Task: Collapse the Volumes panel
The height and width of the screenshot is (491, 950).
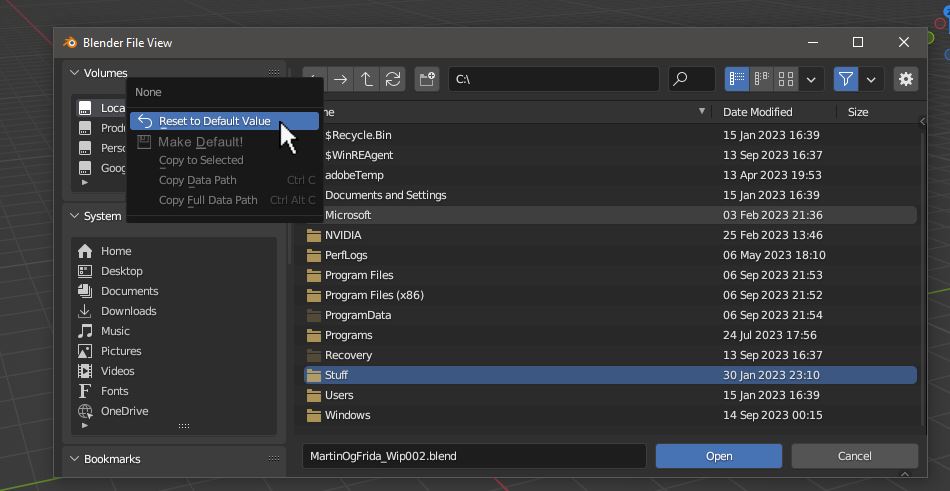Action: coord(74,73)
